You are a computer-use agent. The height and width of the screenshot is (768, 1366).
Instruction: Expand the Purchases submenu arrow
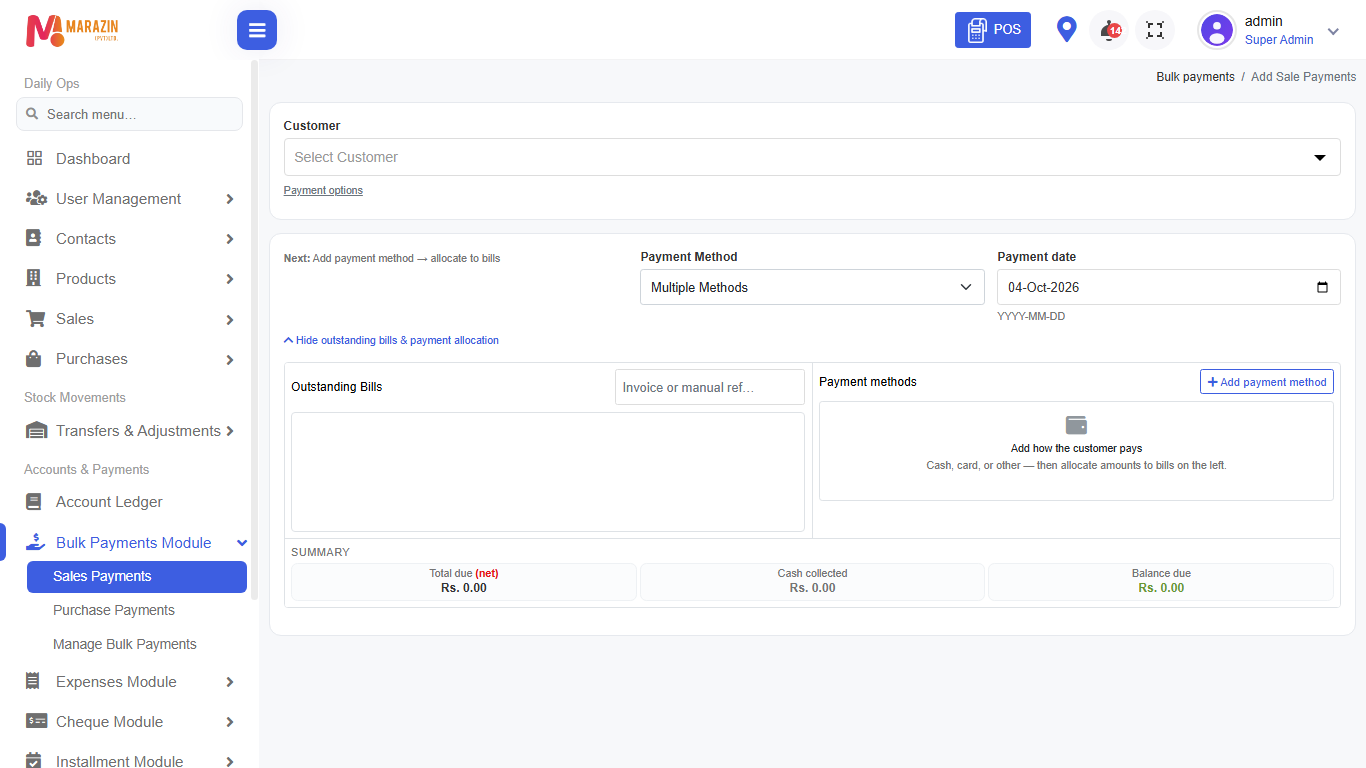(x=230, y=359)
